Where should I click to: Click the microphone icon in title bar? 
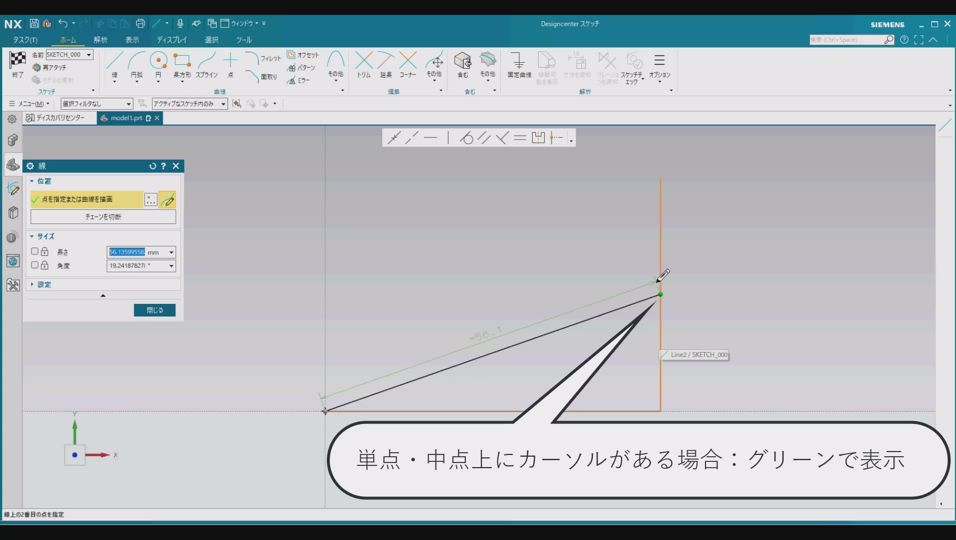180,23
